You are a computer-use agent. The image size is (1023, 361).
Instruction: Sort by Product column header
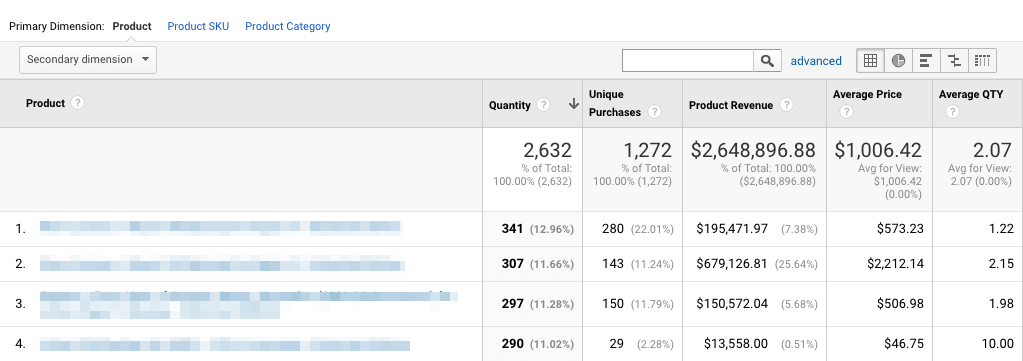pyautogui.click(x=46, y=103)
